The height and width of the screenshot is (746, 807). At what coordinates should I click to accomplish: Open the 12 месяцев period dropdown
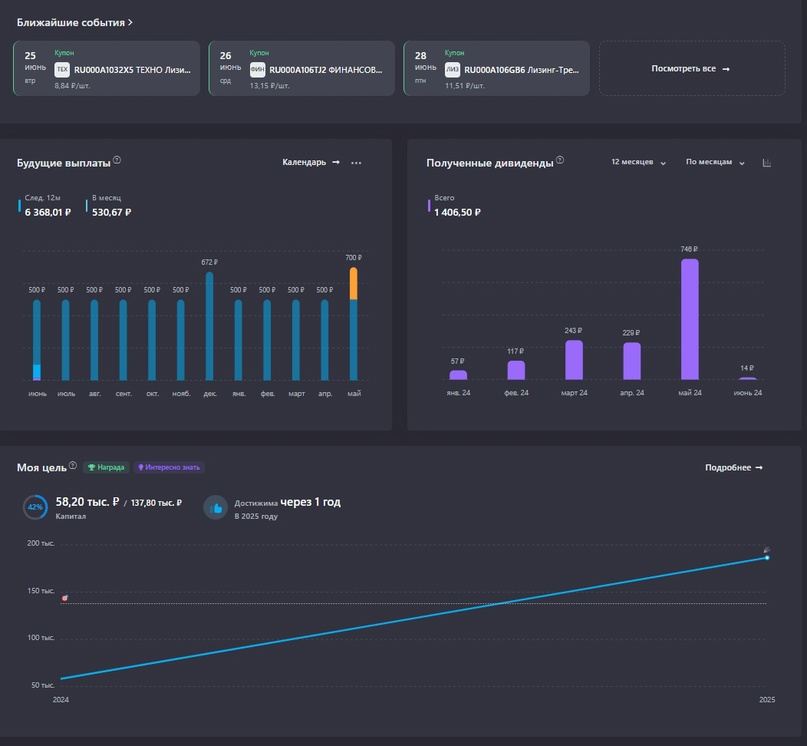pos(638,163)
